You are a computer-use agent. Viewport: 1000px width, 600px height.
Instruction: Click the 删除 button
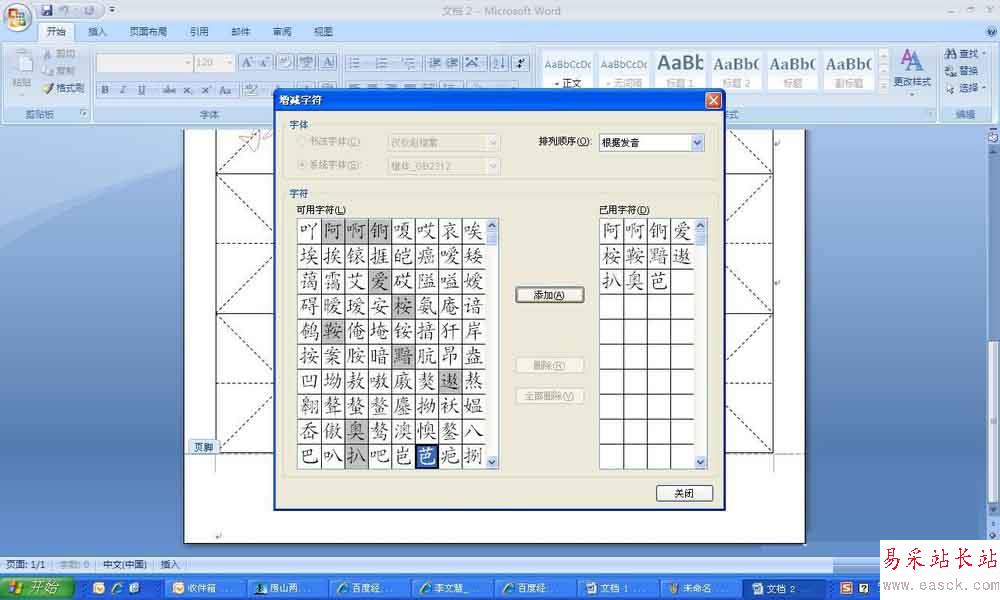(x=549, y=365)
